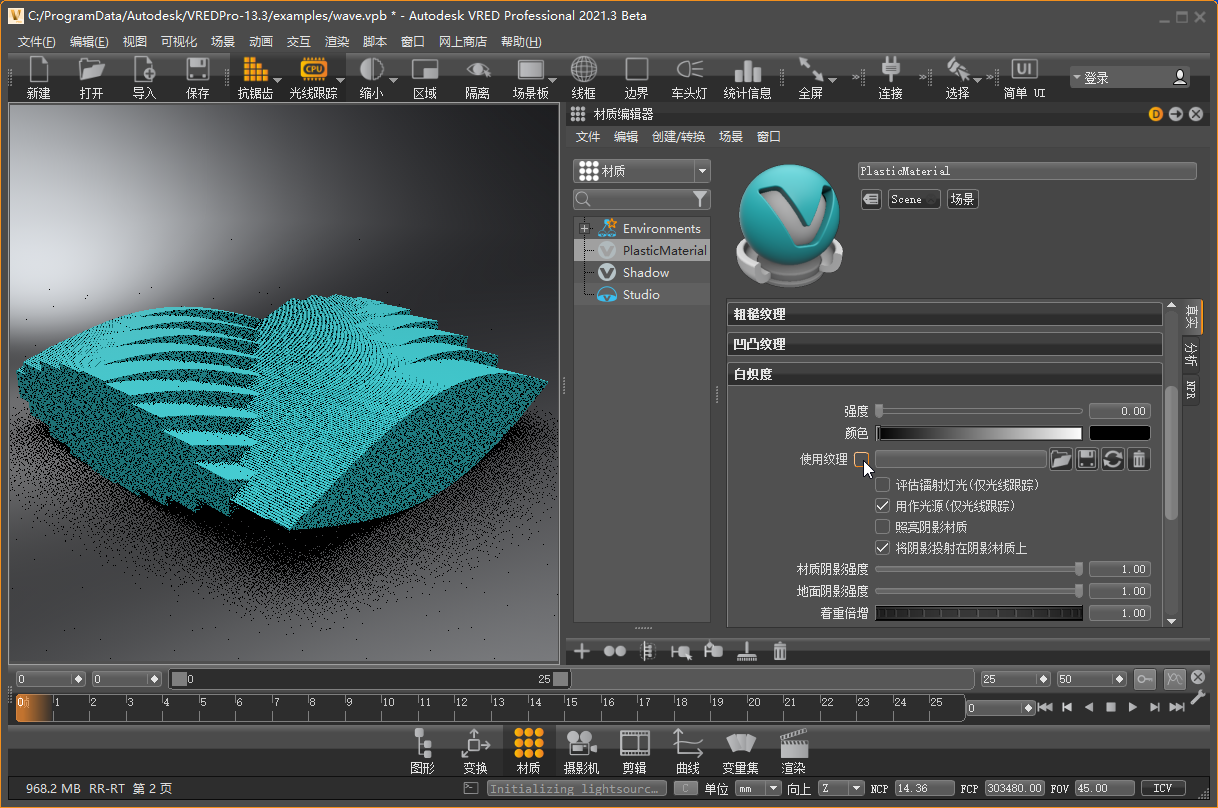This screenshot has height=808, width=1218.
Task: Toggle Headlight (车头灯) in toolbar
Action: pos(689,77)
